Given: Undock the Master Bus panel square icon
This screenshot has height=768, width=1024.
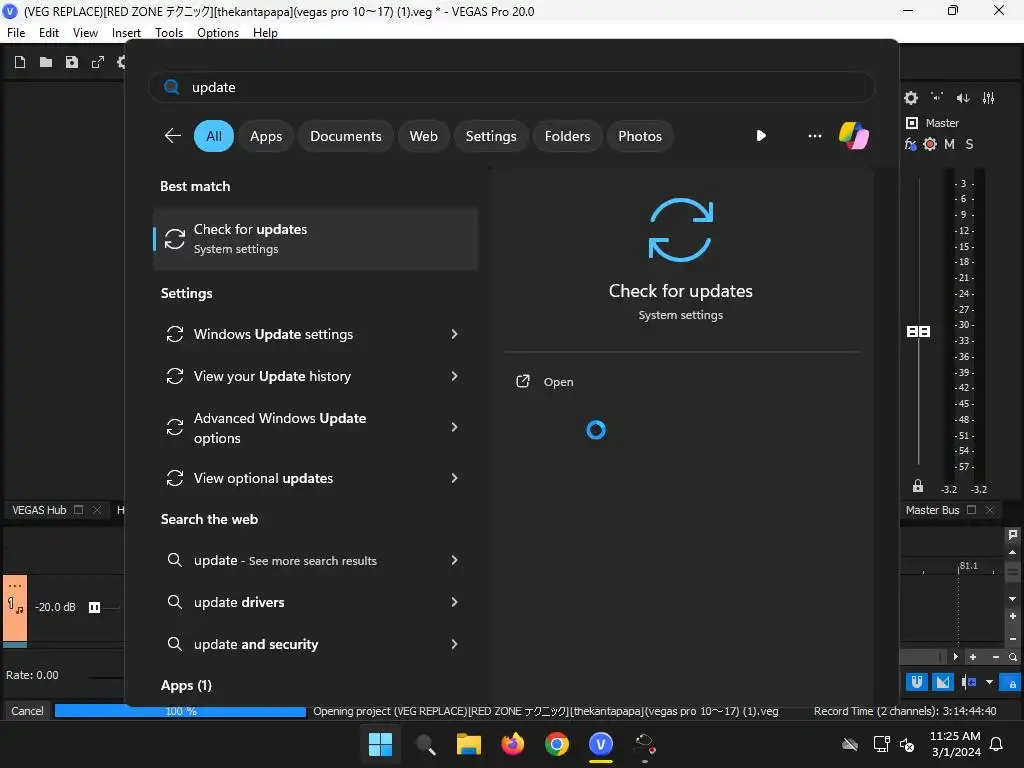Looking at the screenshot, I should (971, 510).
